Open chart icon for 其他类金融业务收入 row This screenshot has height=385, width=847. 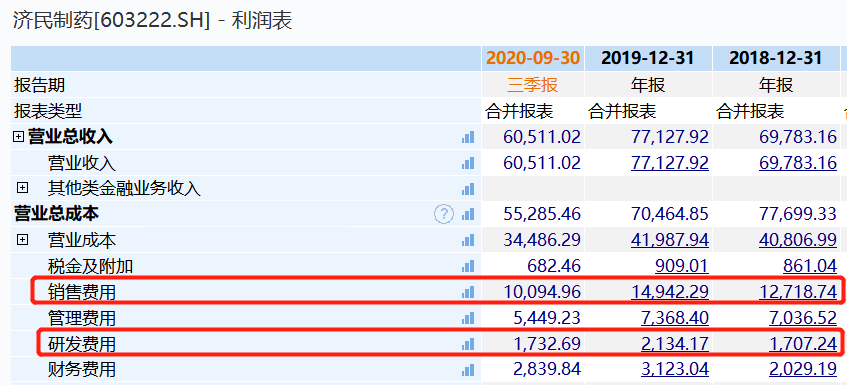pyautogui.click(x=468, y=188)
